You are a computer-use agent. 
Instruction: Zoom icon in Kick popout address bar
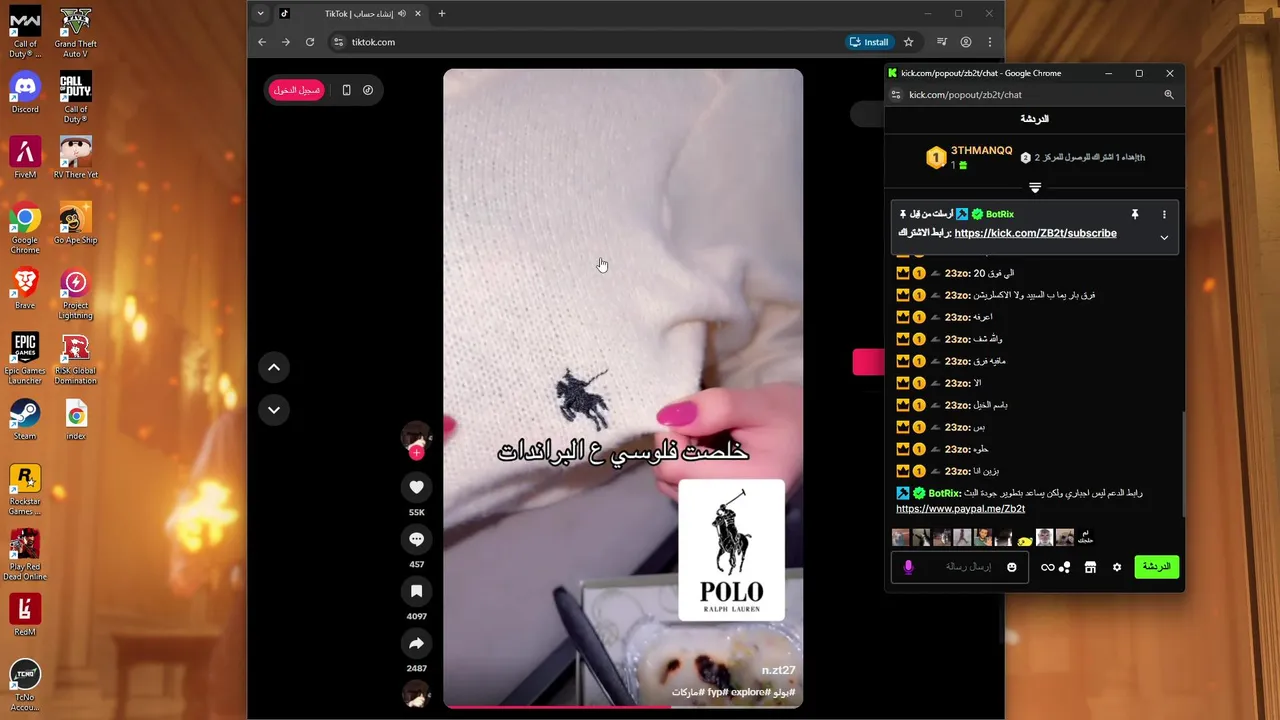click(1168, 95)
